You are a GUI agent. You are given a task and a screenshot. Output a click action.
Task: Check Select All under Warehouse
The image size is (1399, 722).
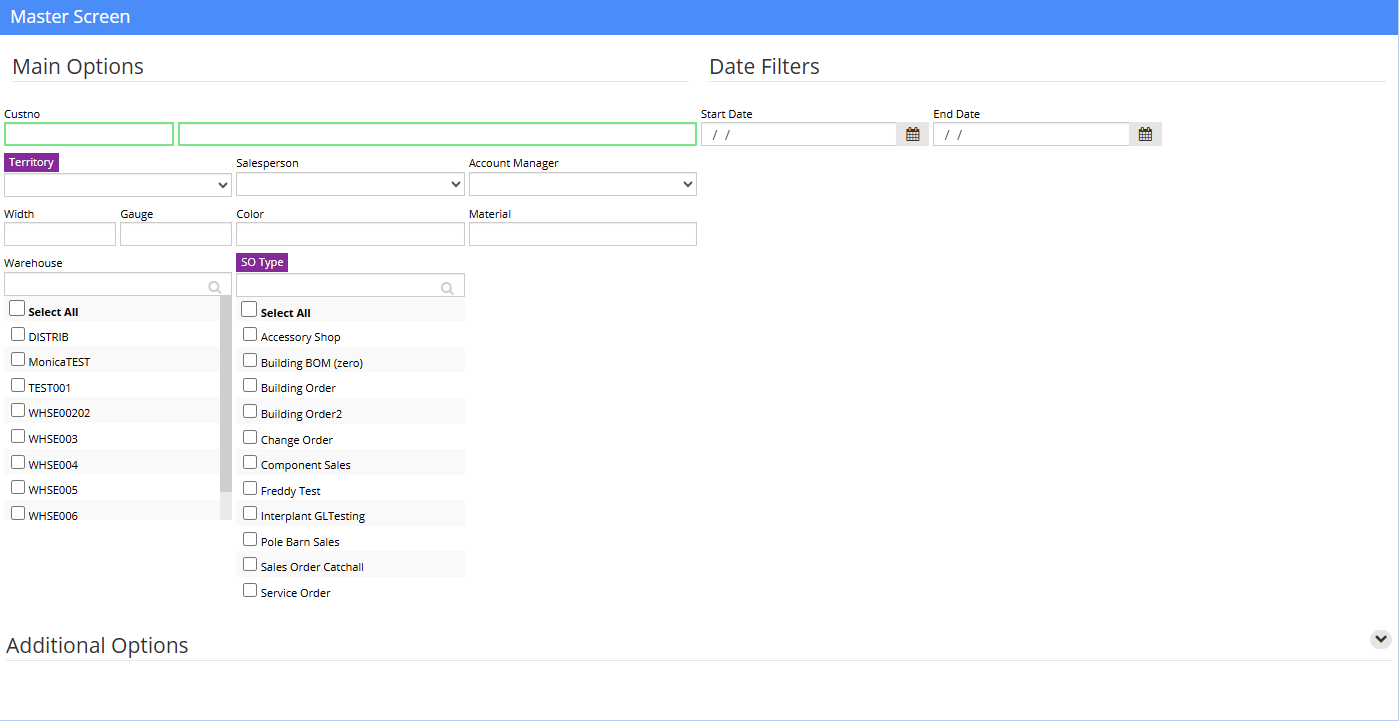17,309
